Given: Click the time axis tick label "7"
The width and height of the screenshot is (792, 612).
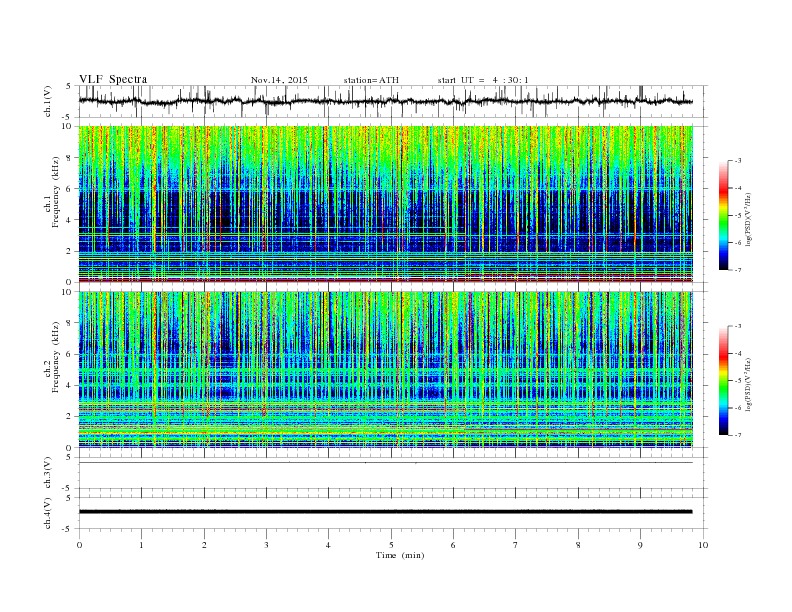Looking at the screenshot, I should (516, 545).
